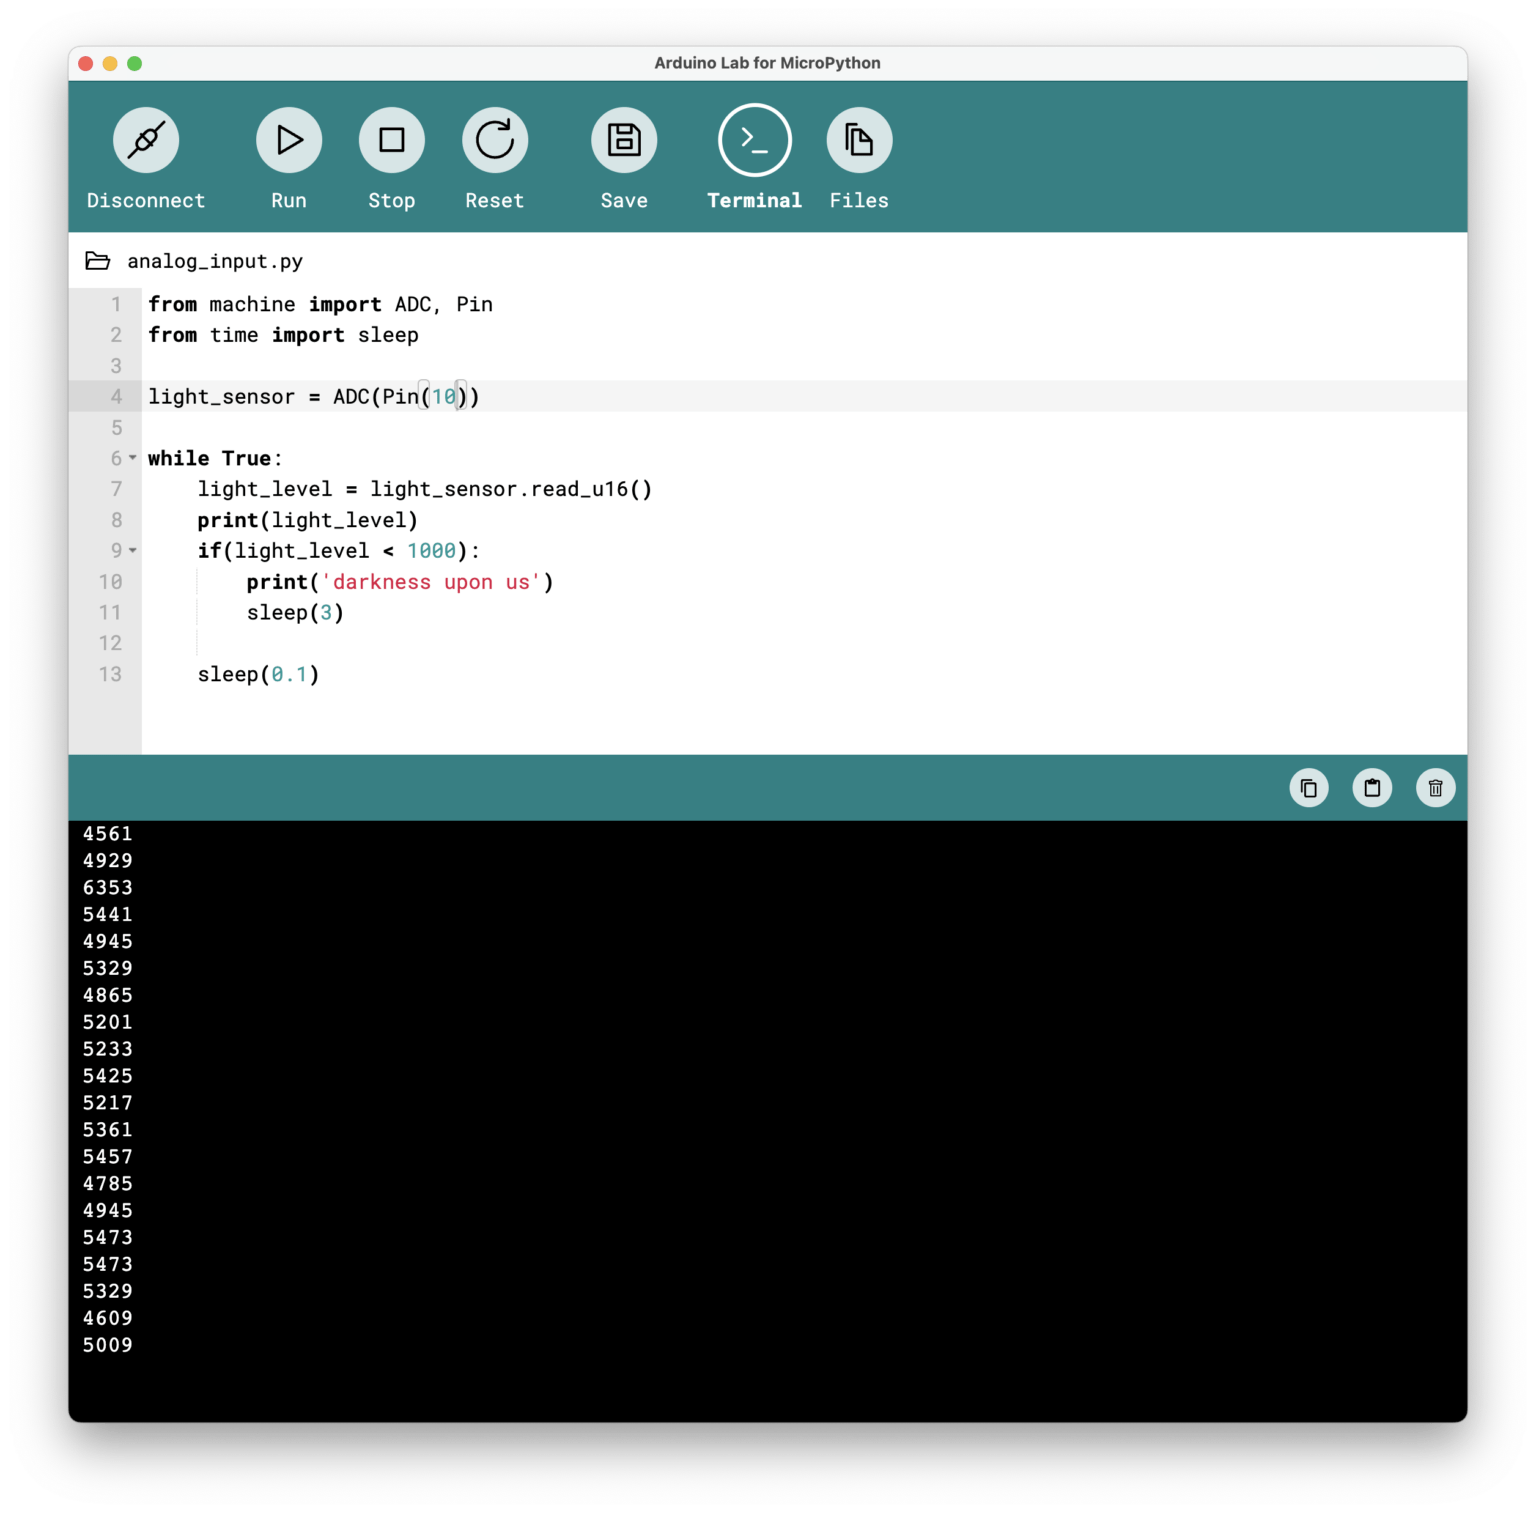This screenshot has width=1536, height=1513.
Task: Click the Save icon to store the file
Action: [623, 139]
